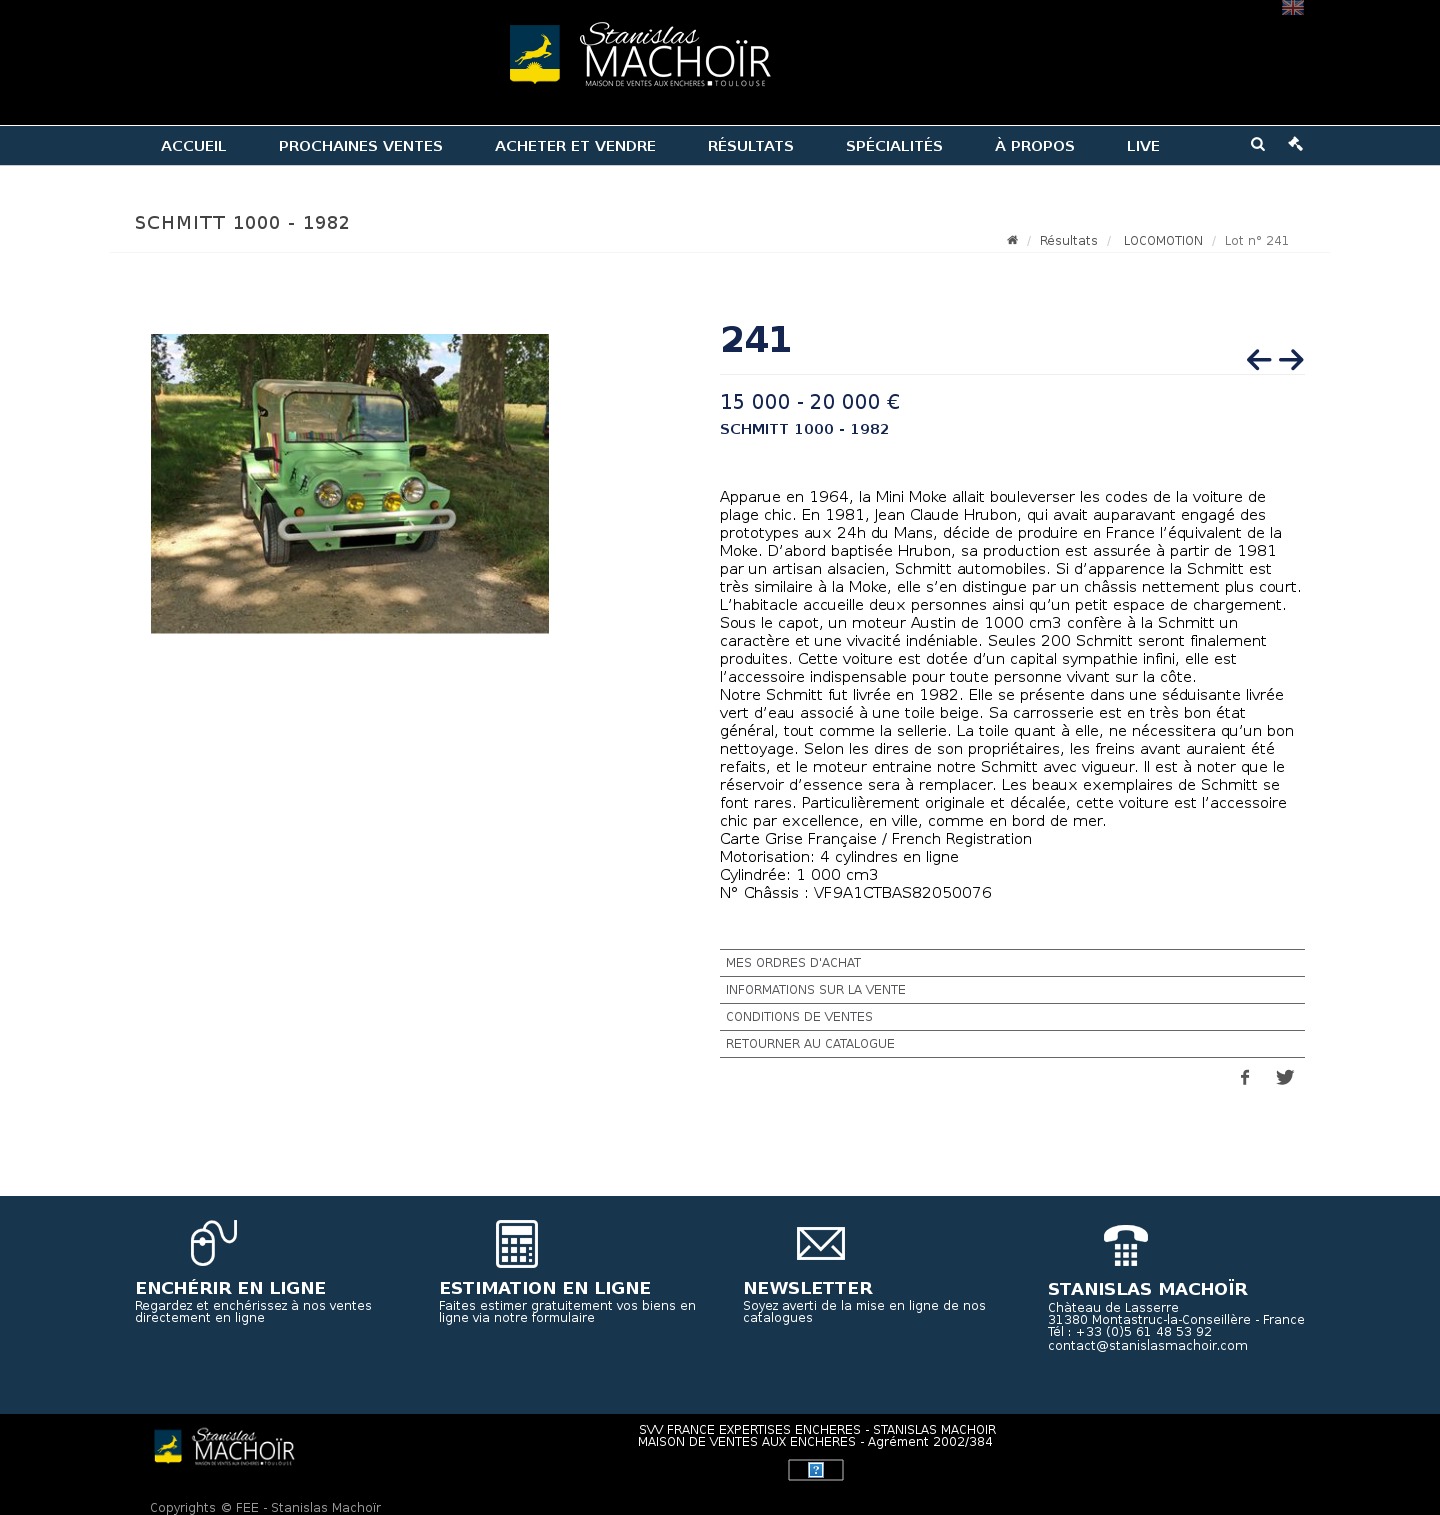Click the home icon in breadcrumb
The height and width of the screenshot is (1515, 1440).
(1012, 240)
